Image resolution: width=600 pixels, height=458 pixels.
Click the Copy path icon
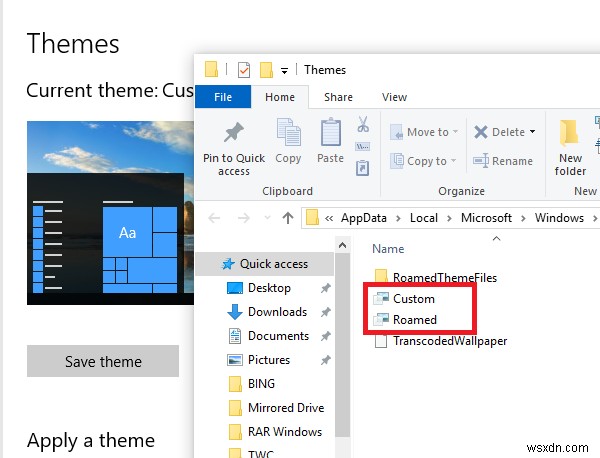tap(363, 147)
